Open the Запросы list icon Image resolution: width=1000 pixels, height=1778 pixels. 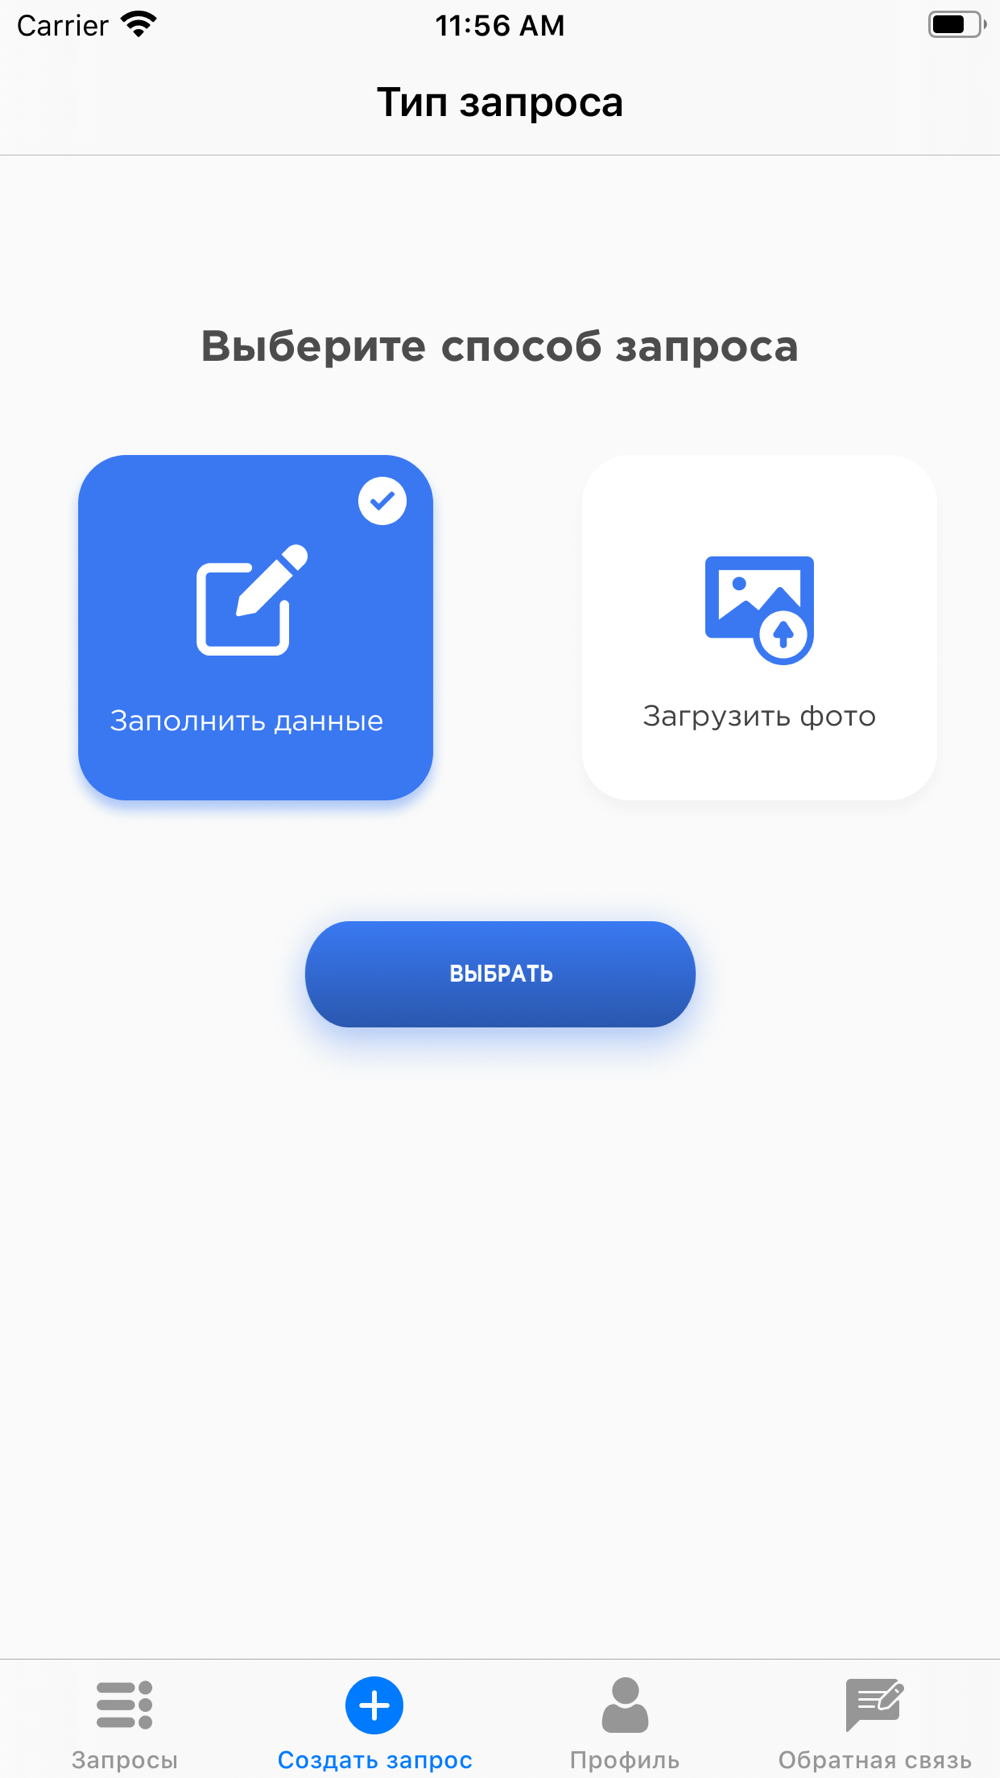click(x=125, y=1705)
